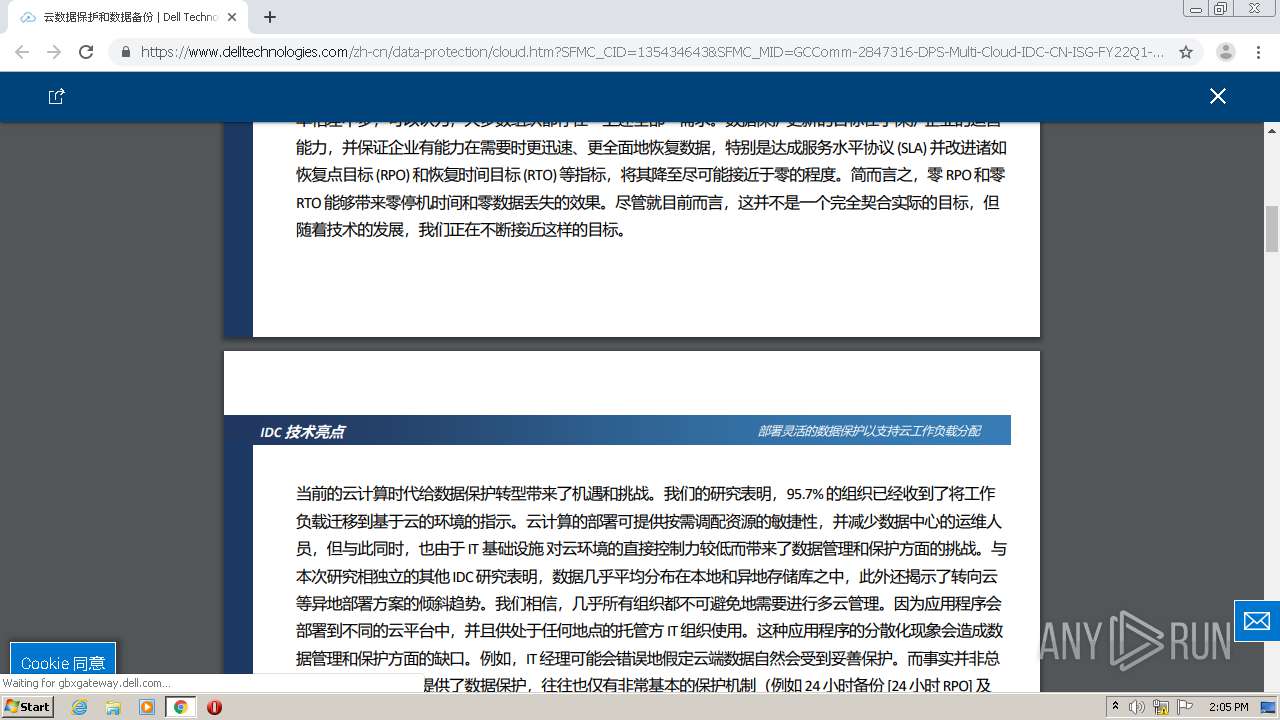Click the 部署灵活的数据保护 banner text

coord(869,431)
